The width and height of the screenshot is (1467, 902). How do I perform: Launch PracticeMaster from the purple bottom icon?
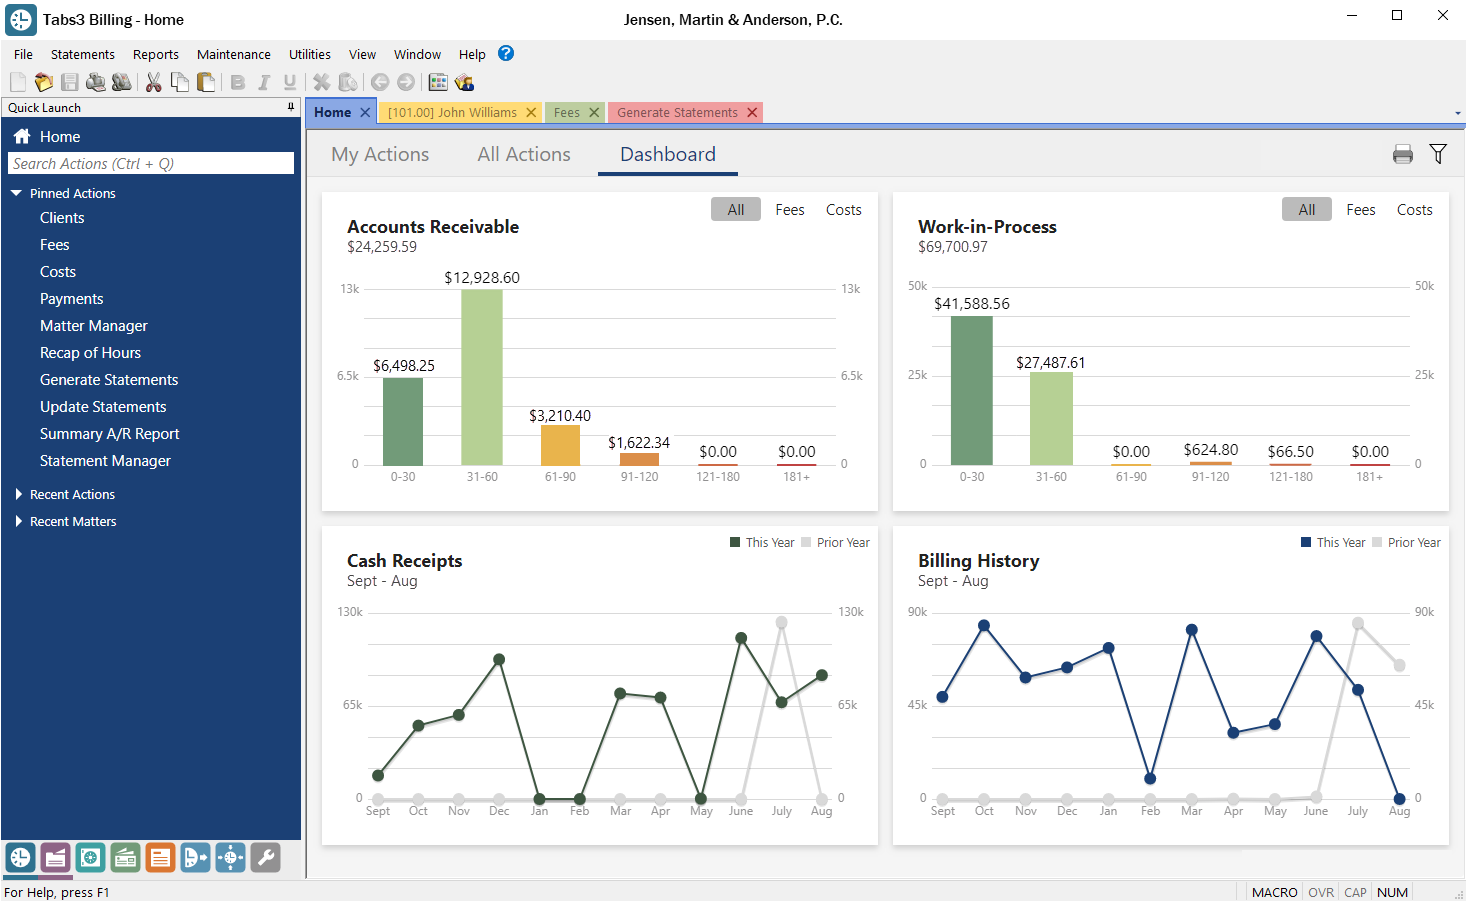[55, 857]
